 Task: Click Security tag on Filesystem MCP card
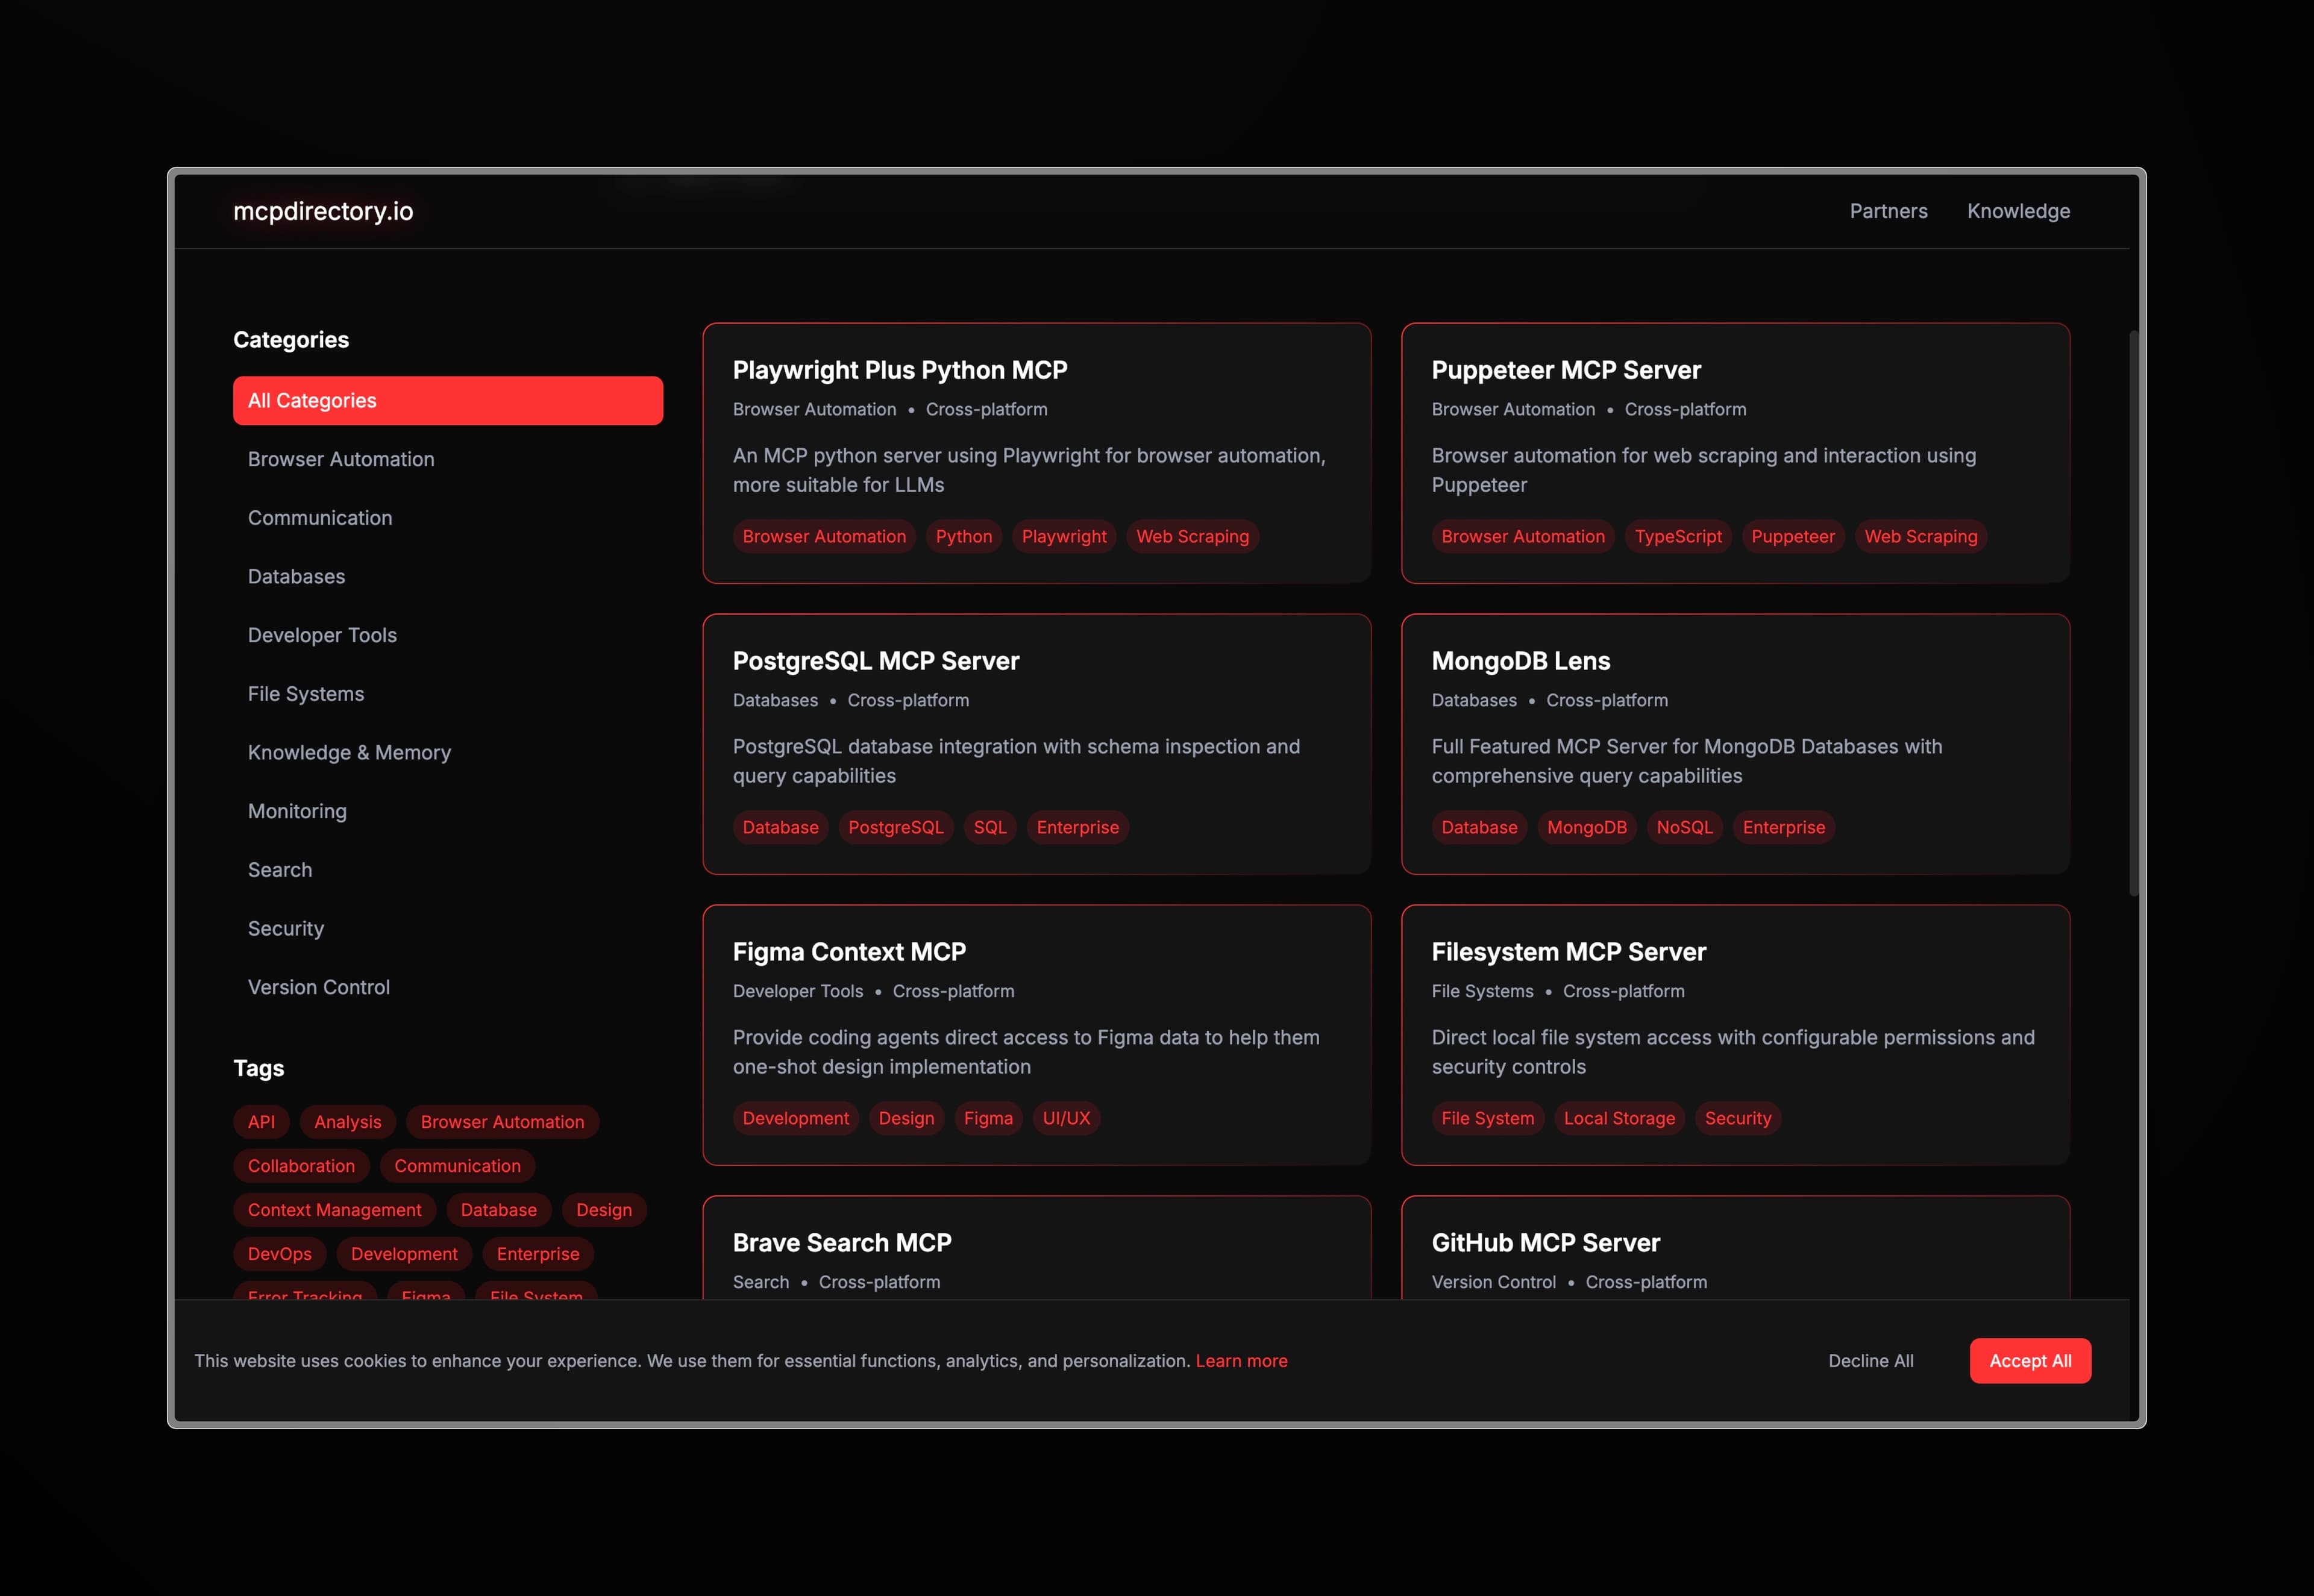[1738, 1119]
